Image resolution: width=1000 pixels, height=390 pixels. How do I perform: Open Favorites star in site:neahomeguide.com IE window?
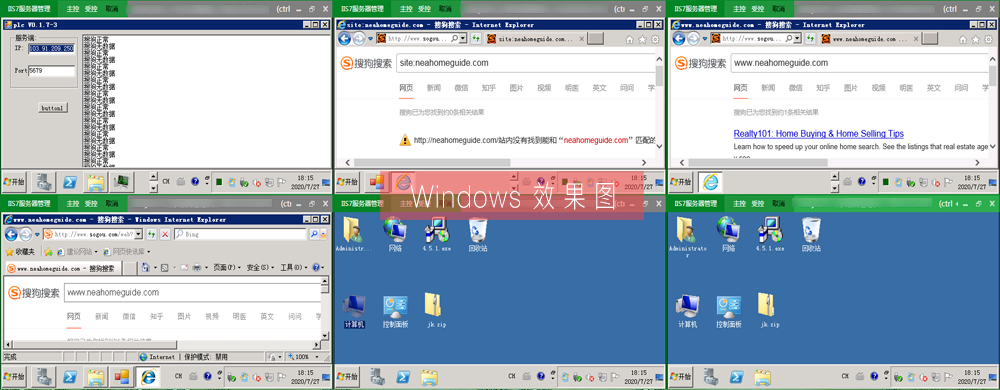pos(642,39)
